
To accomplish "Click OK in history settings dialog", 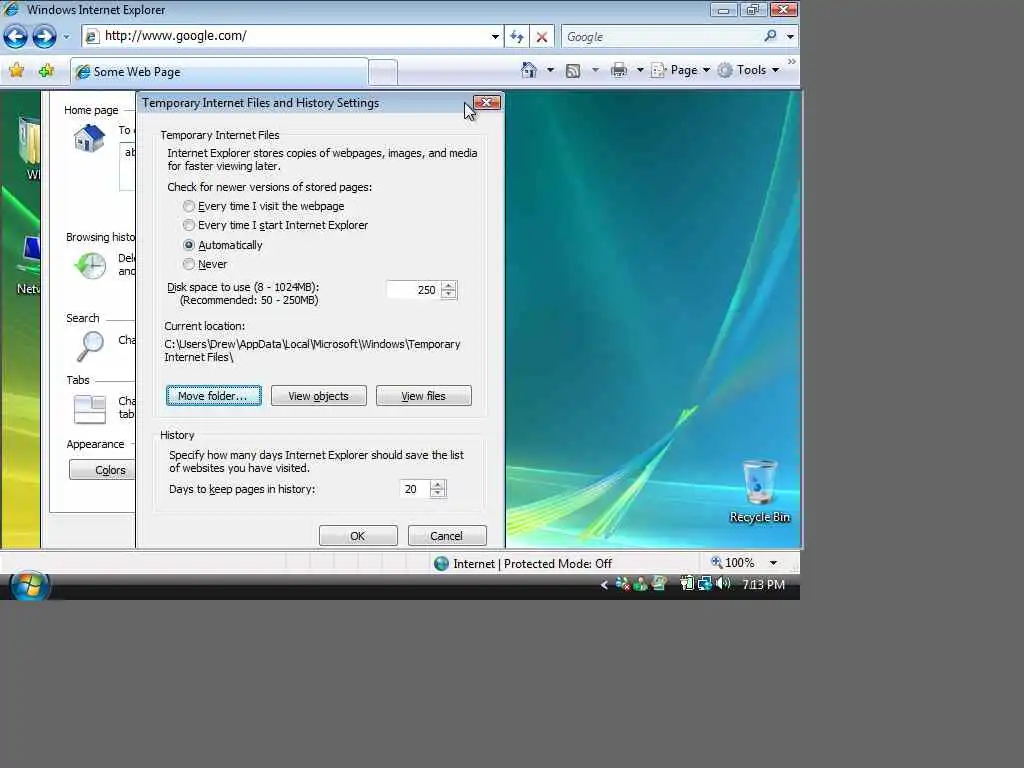I will pyautogui.click(x=358, y=536).
